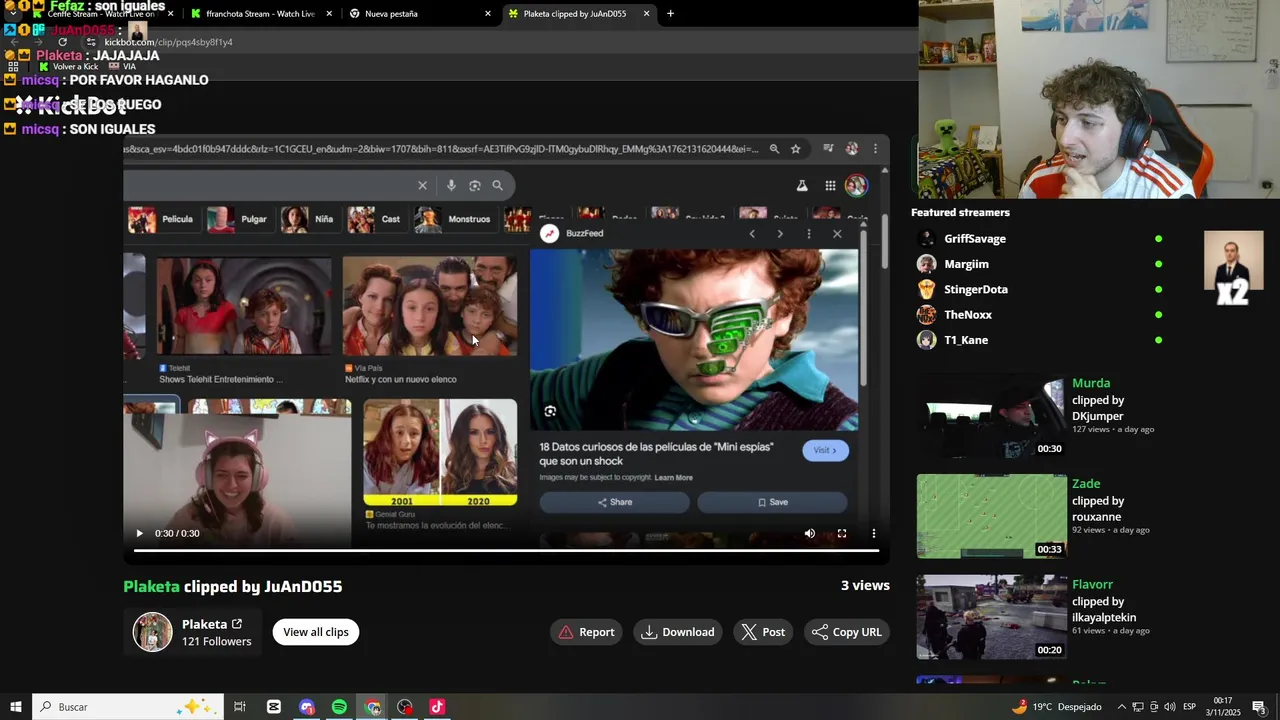Open featured streamer T1_Kane

pos(966,340)
